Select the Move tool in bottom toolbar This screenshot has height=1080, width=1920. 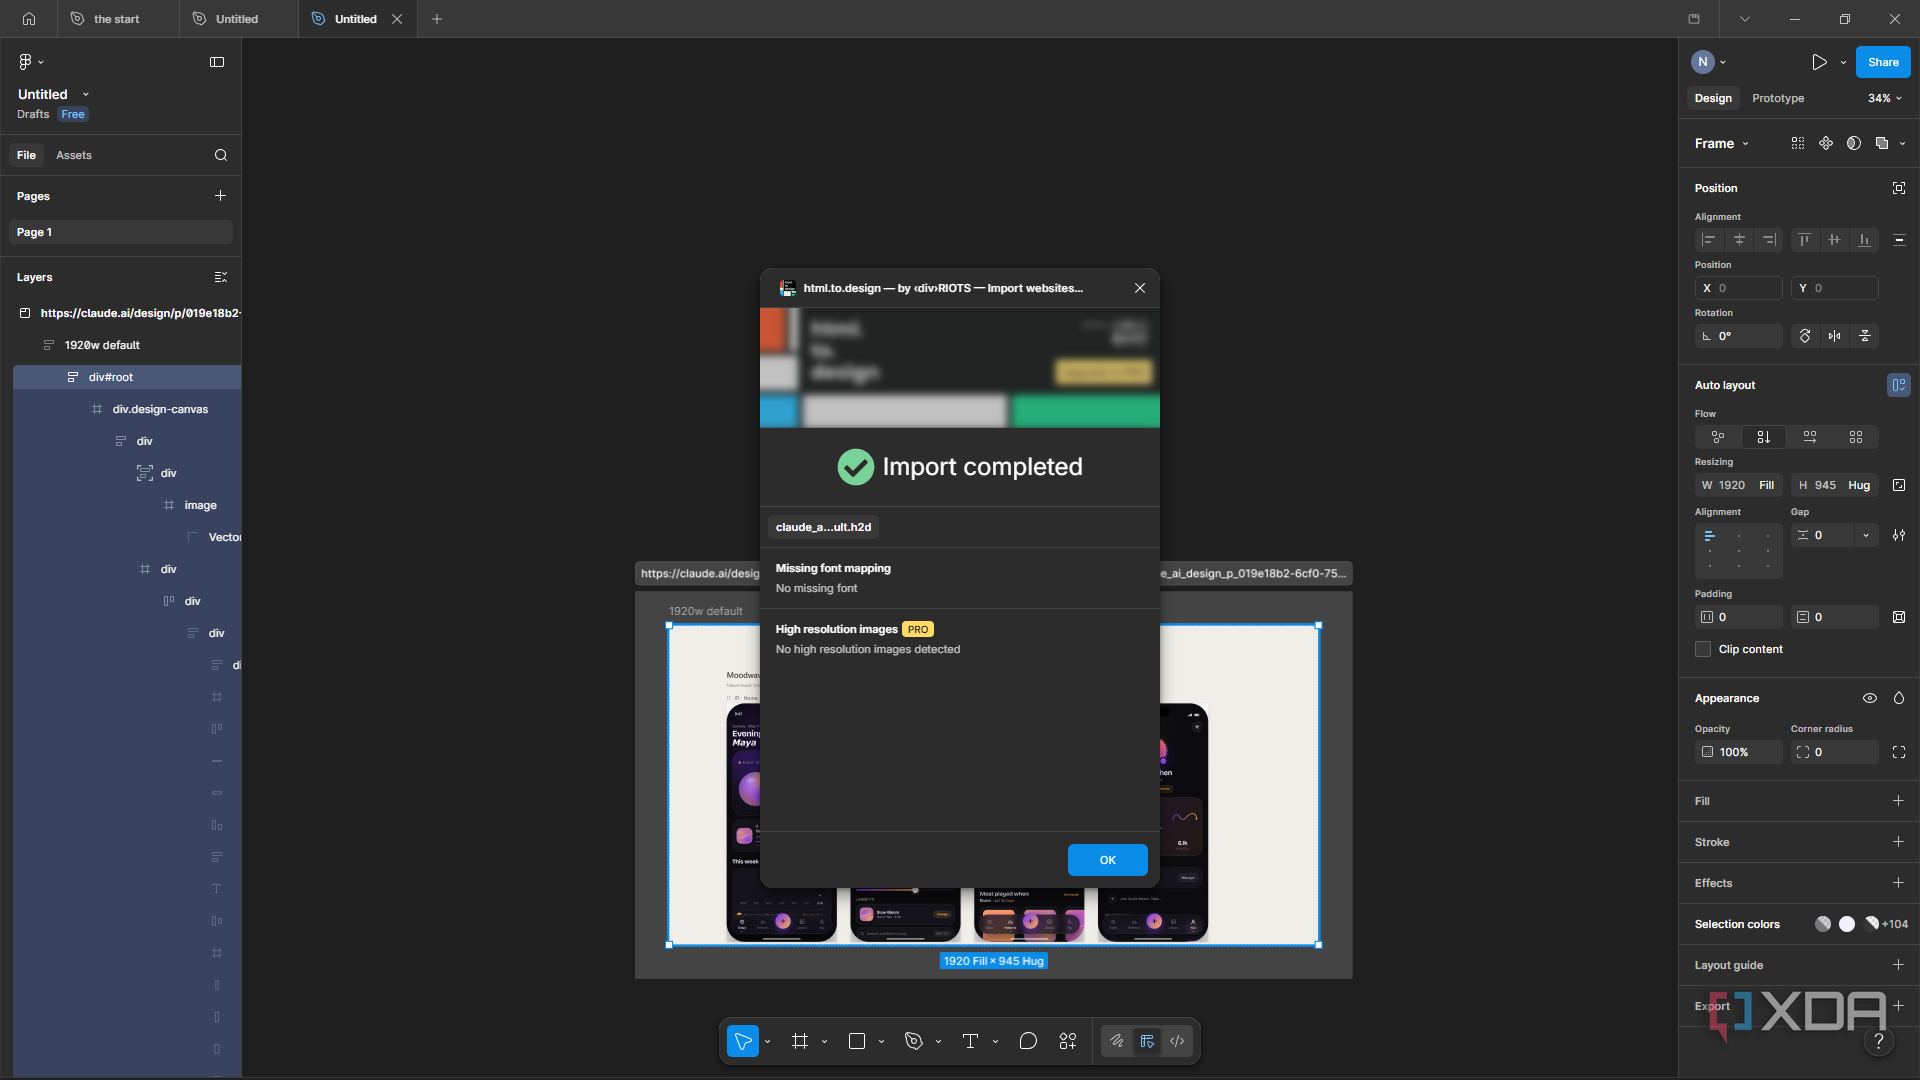click(743, 1041)
